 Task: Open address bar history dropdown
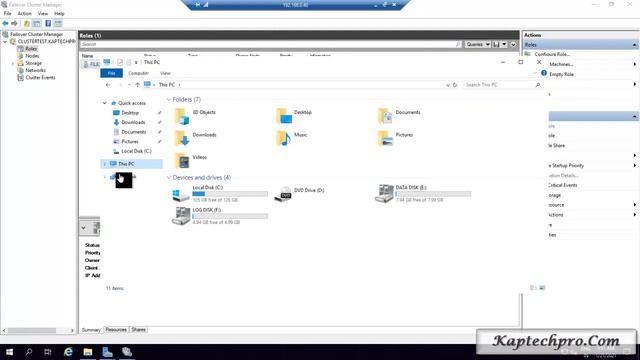click(x=448, y=85)
